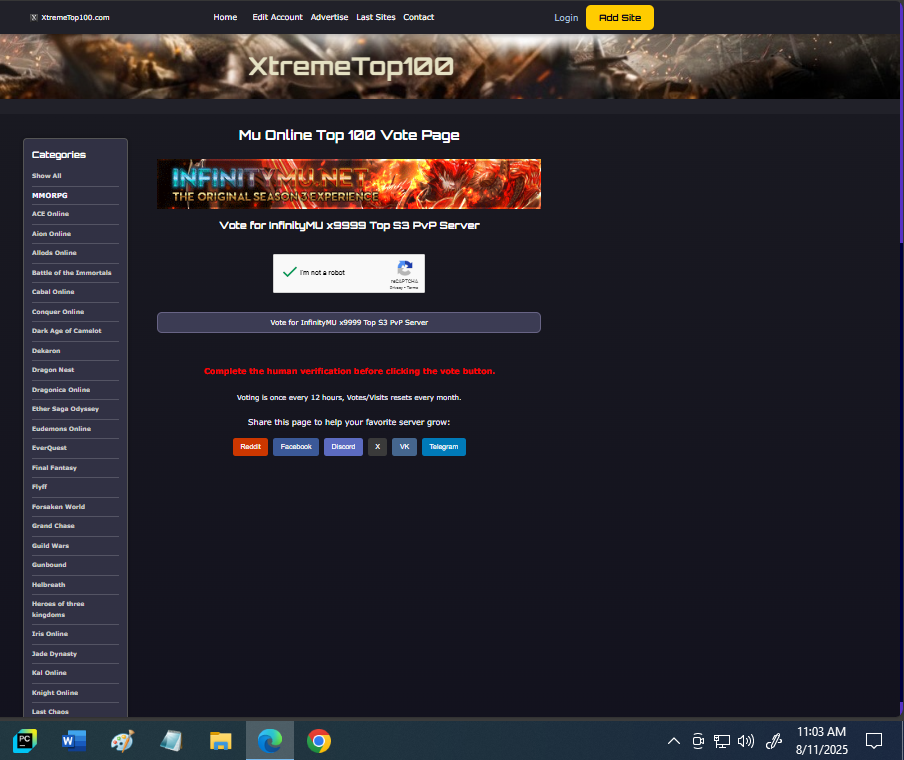Open Dark Age of Camelot category
The height and width of the screenshot is (760, 904).
coord(66,331)
